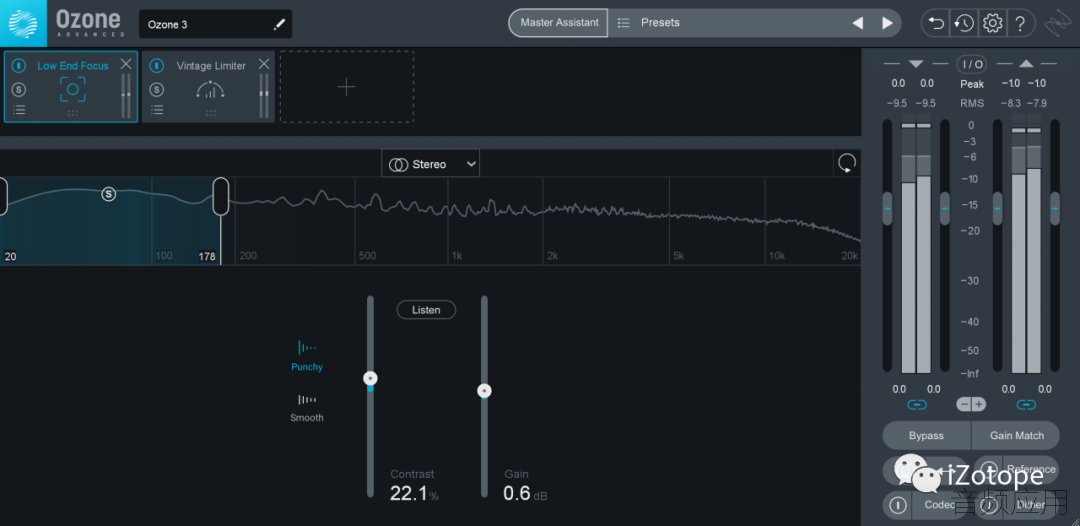1080x526 pixels.
Task: Click the Vintage Limiter drag handle dots
Action: (x=211, y=113)
